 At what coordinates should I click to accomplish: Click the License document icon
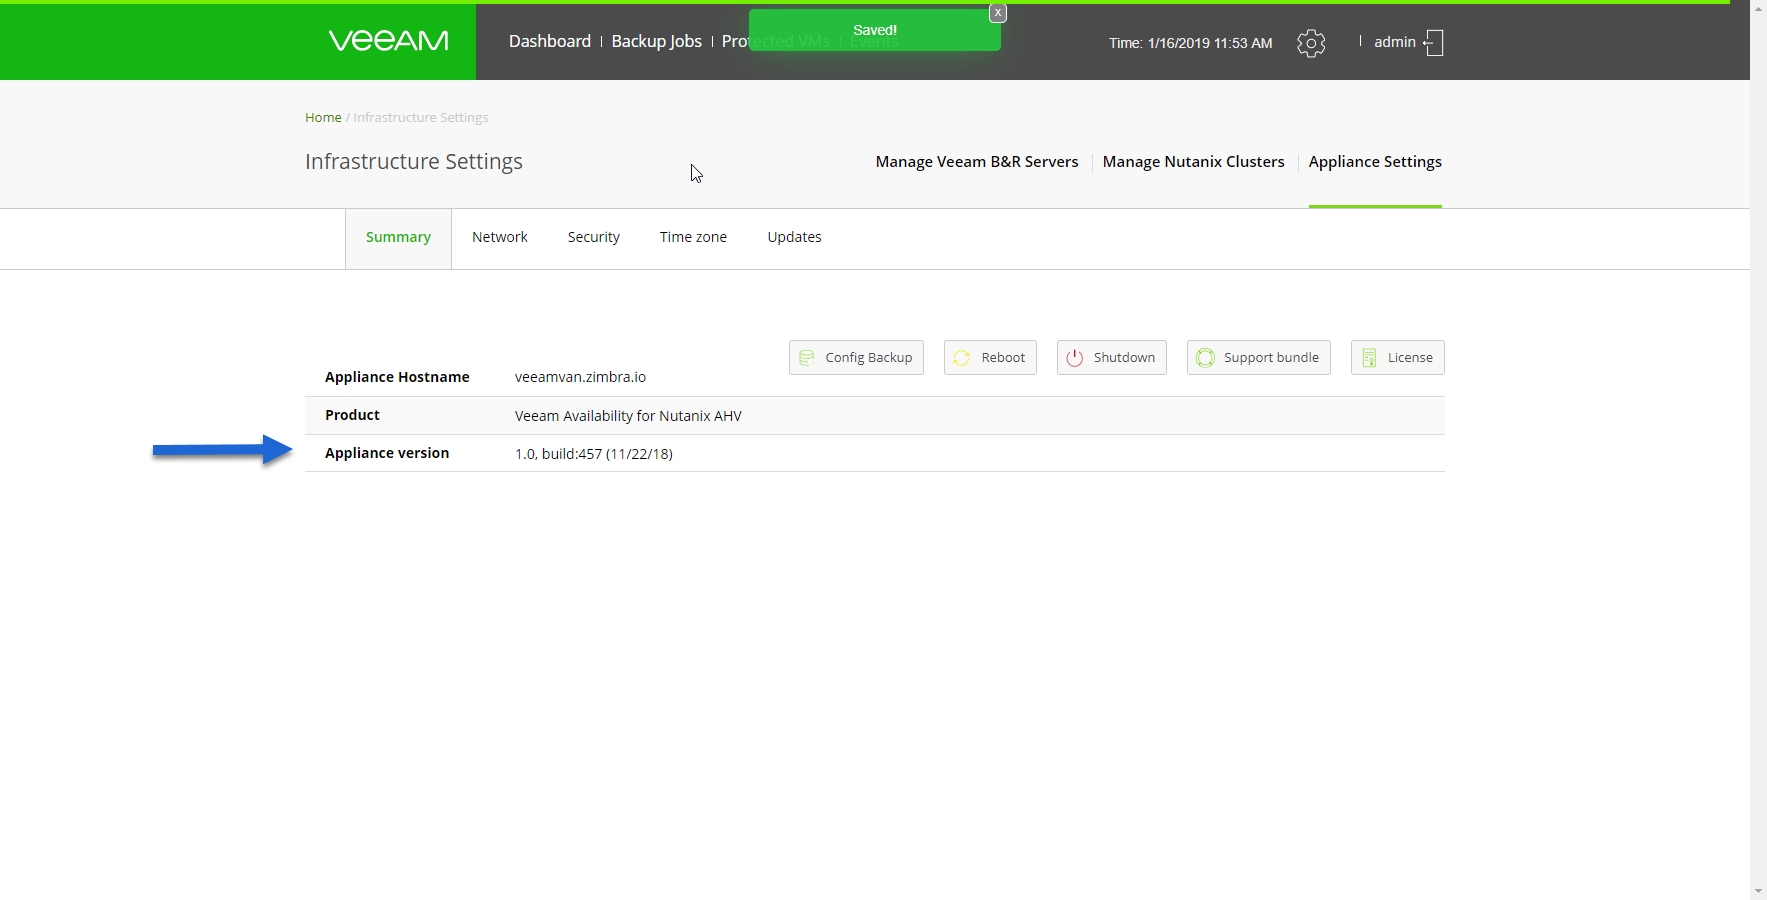(1369, 358)
